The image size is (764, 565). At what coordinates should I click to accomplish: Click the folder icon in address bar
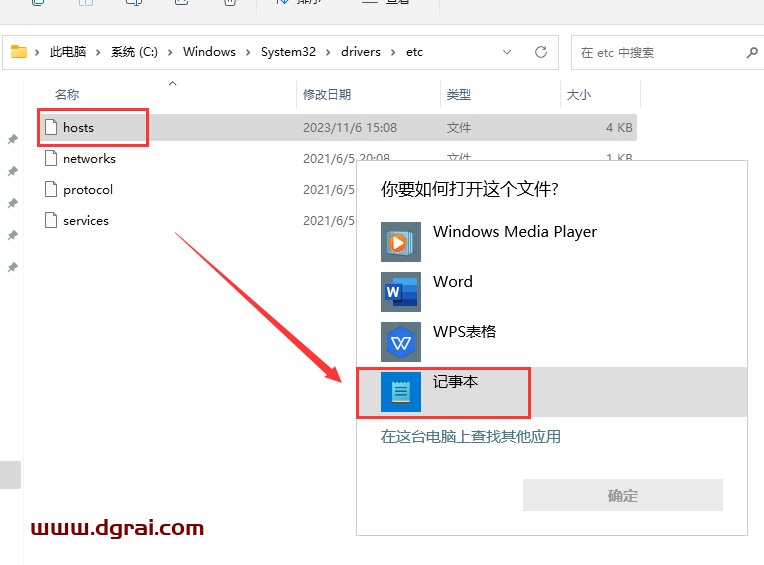pos(19,52)
